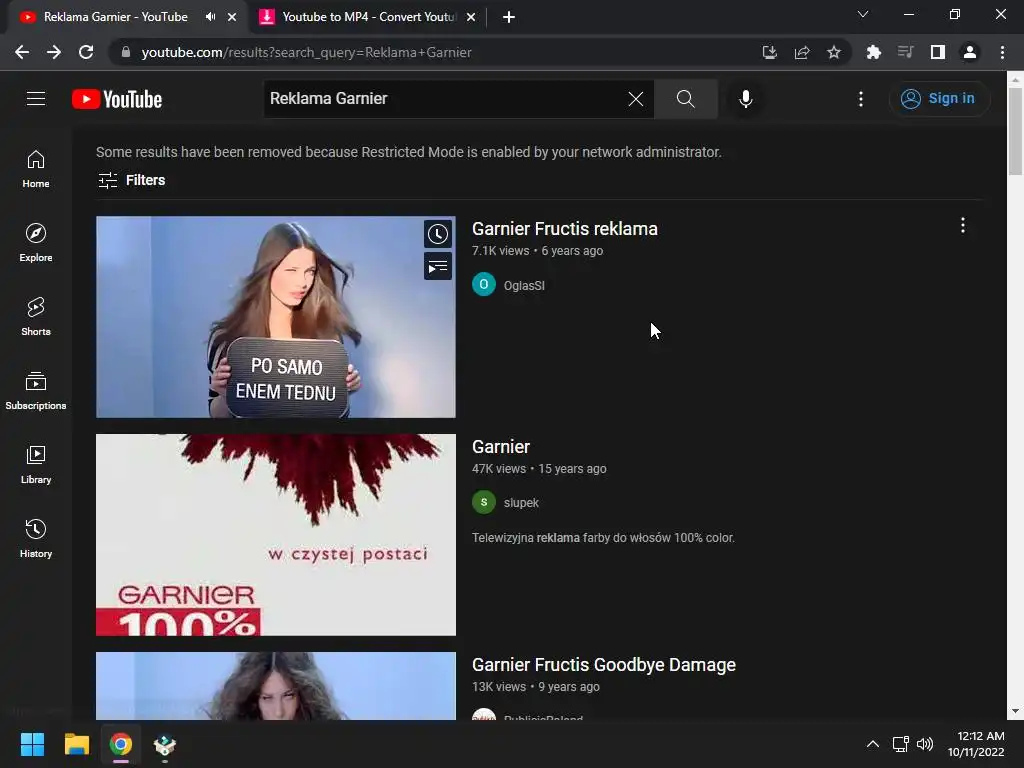Open the network icon in tray
This screenshot has width=1024, height=768.
901,744
